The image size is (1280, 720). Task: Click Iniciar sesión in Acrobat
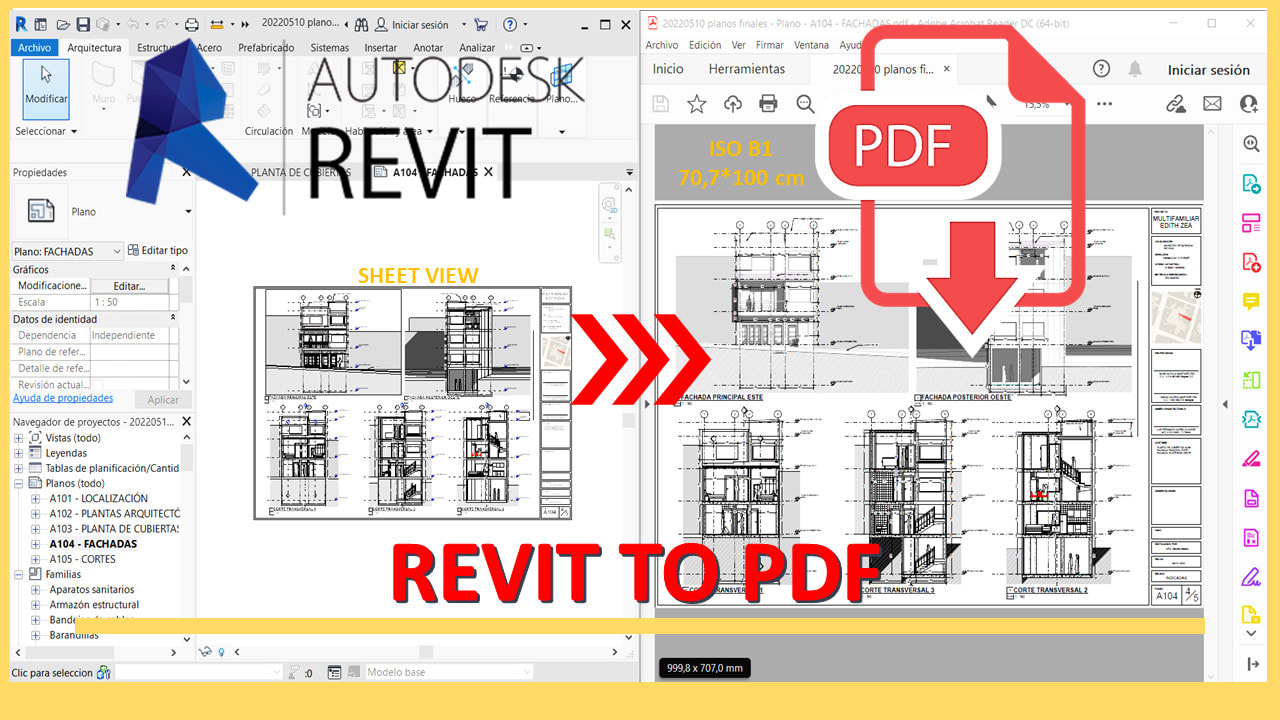[1208, 70]
